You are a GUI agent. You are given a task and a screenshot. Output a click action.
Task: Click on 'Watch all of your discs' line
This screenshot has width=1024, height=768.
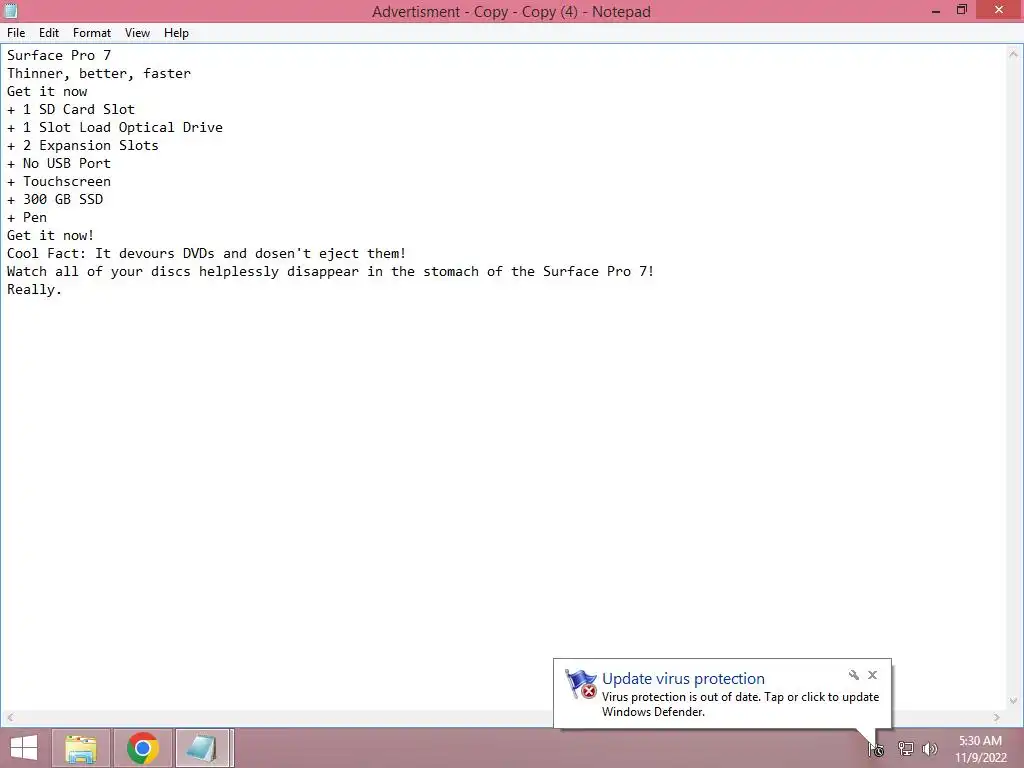pyautogui.click(x=330, y=271)
